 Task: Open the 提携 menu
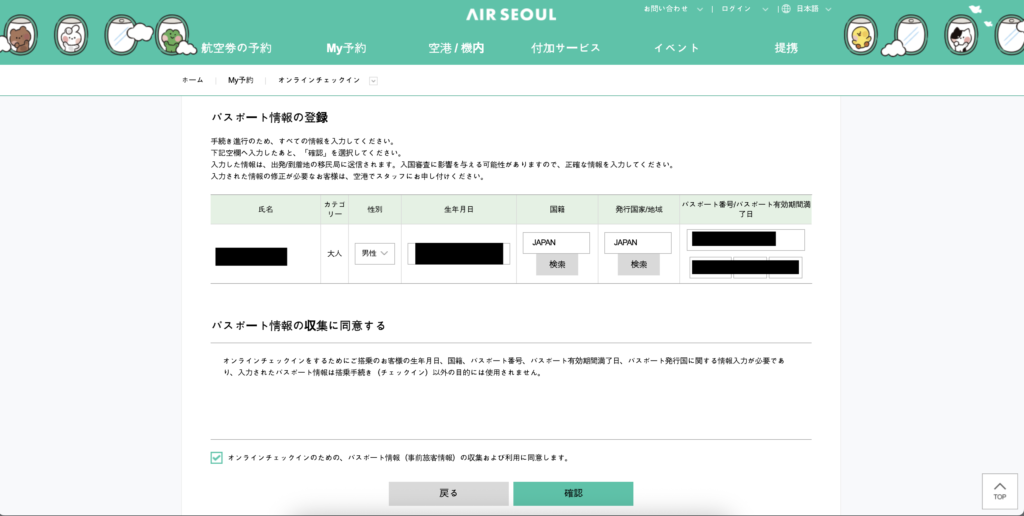(x=786, y=48)
